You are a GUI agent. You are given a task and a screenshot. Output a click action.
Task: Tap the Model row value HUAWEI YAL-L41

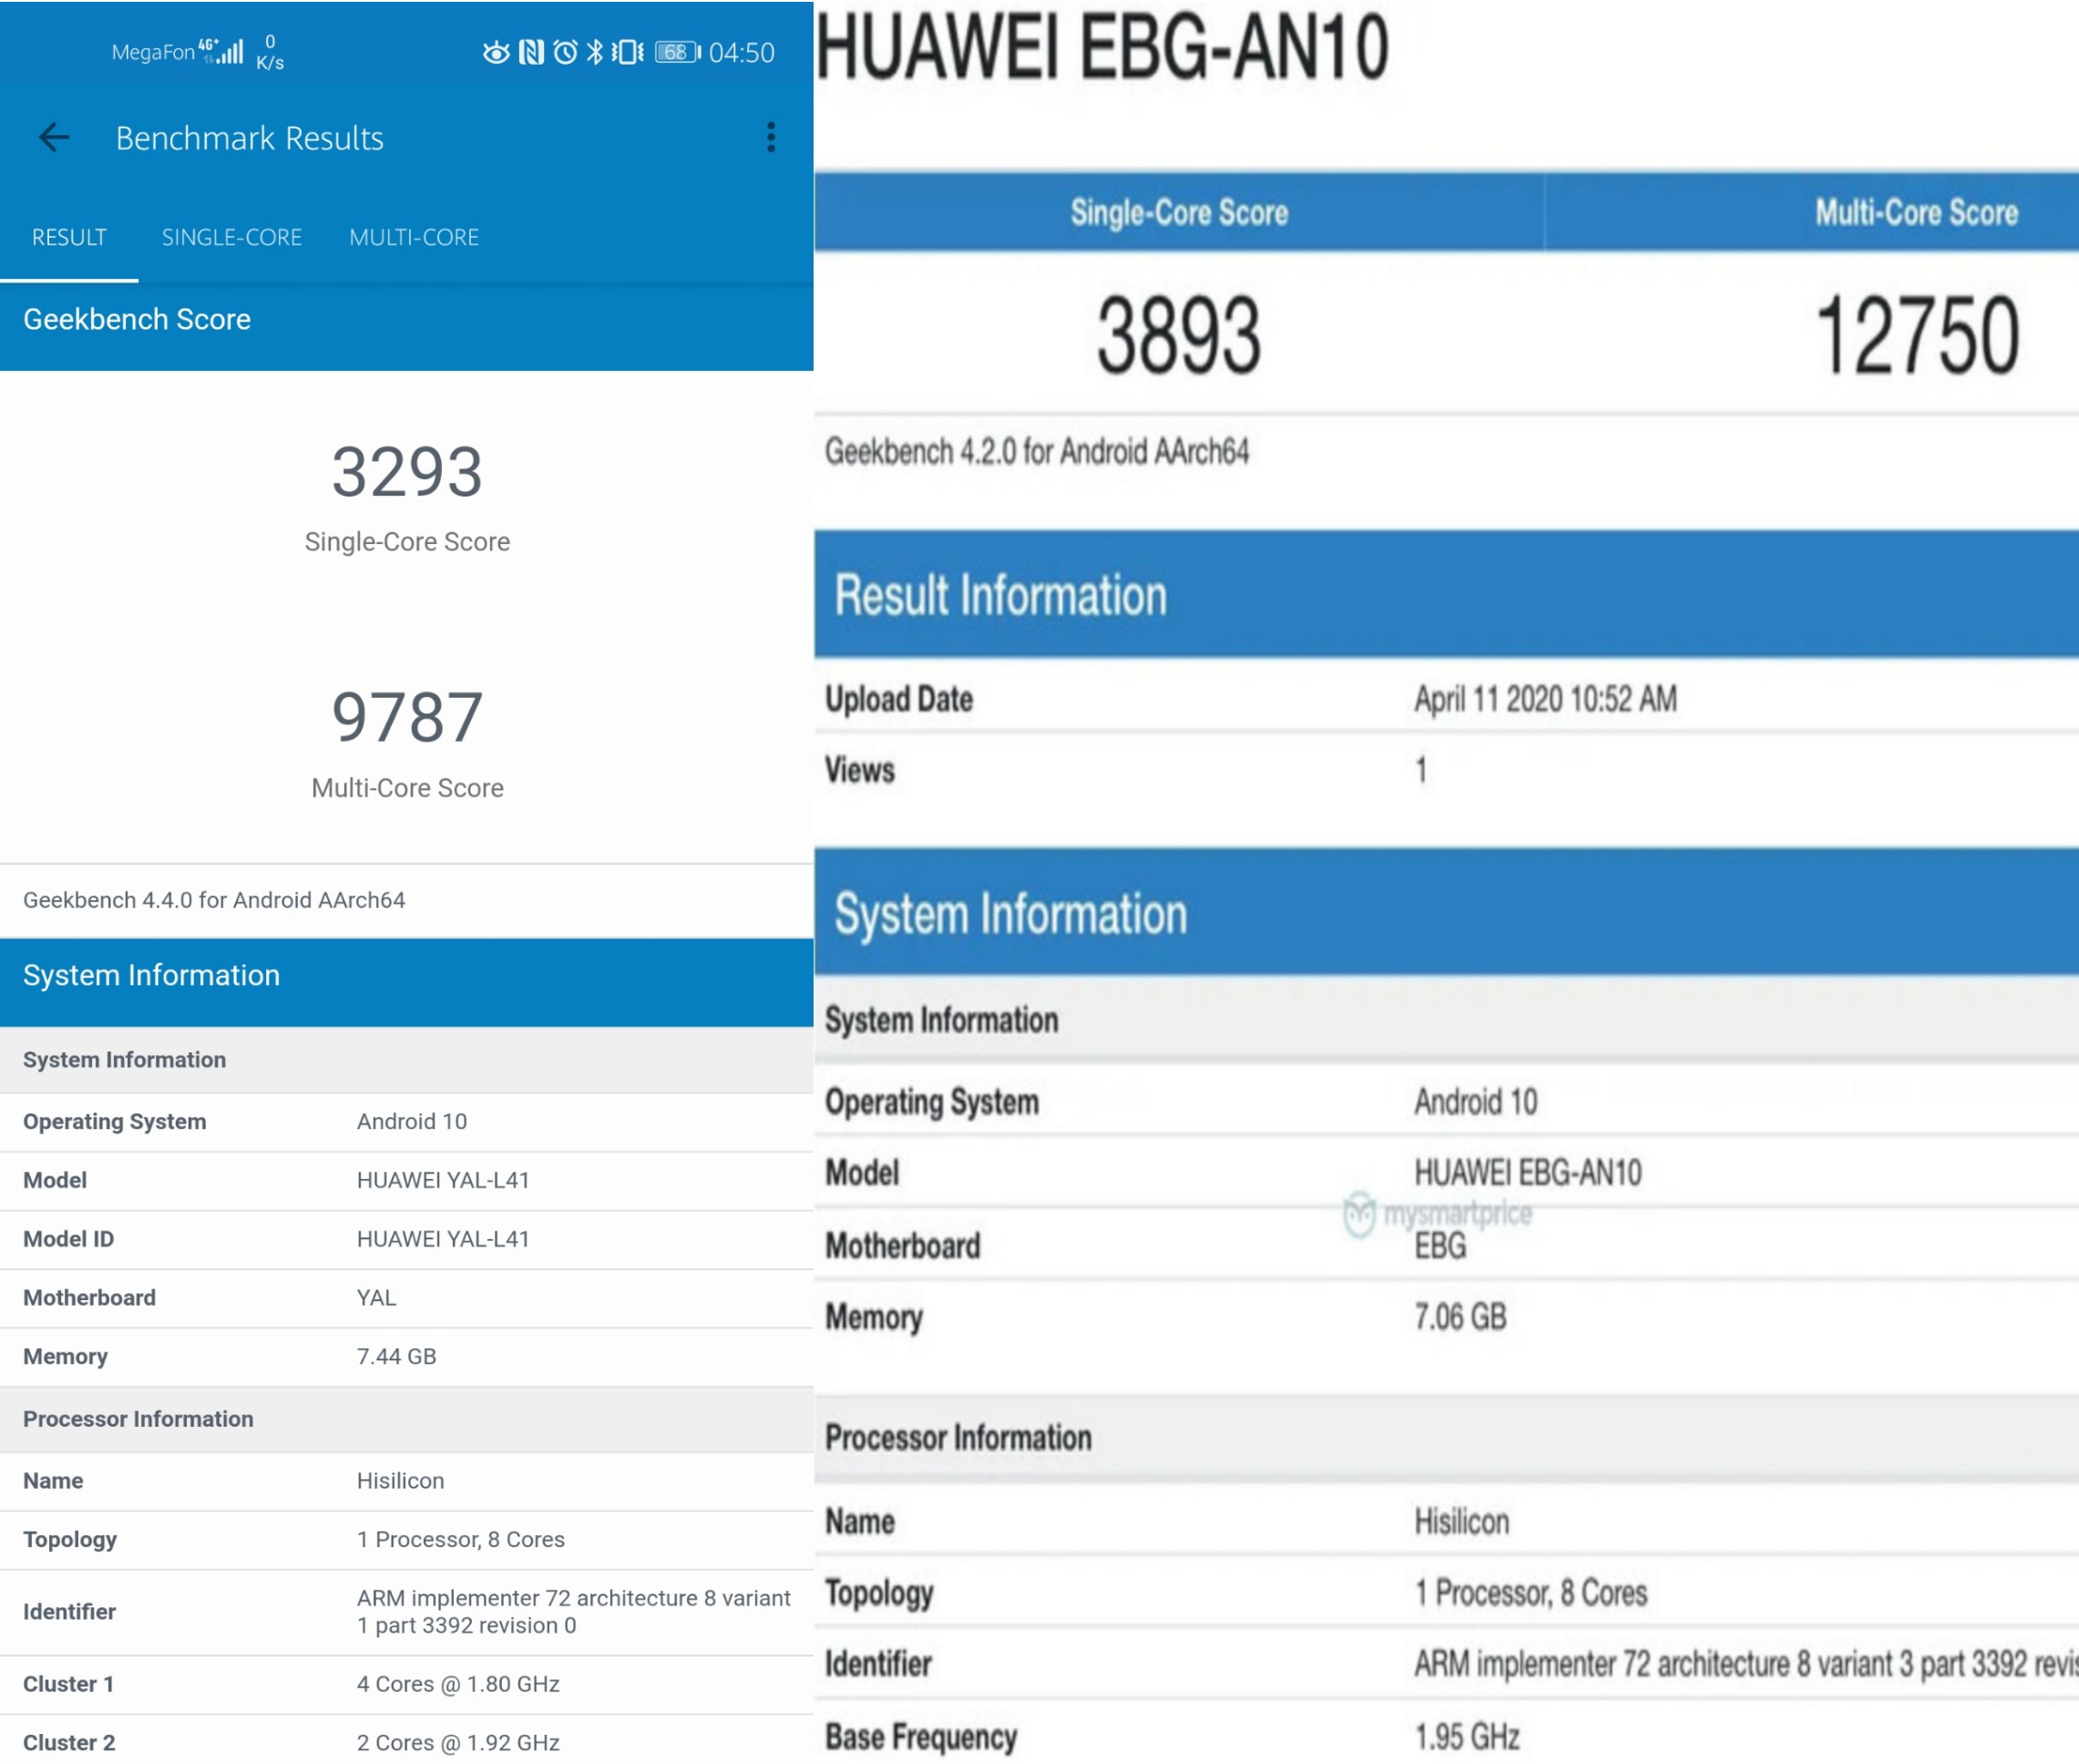pos(443,1180)
